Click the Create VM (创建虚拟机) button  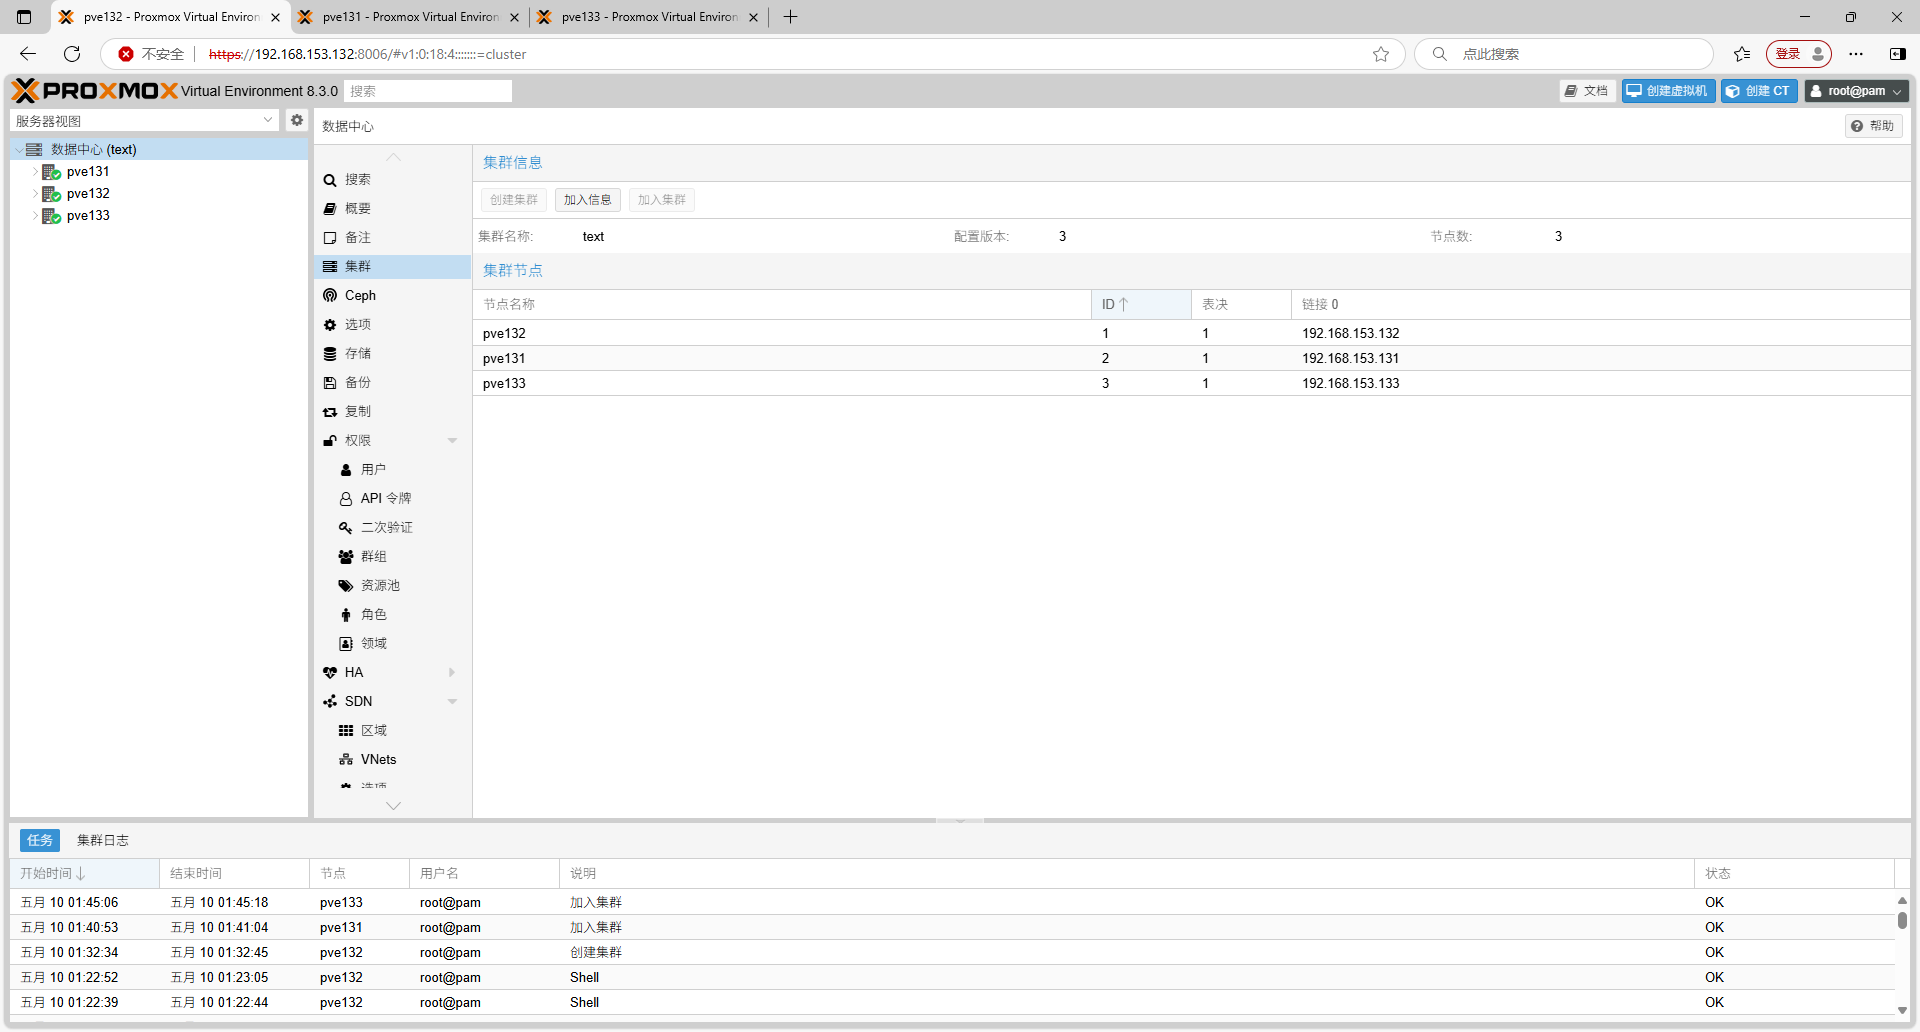click(1668, 91)
